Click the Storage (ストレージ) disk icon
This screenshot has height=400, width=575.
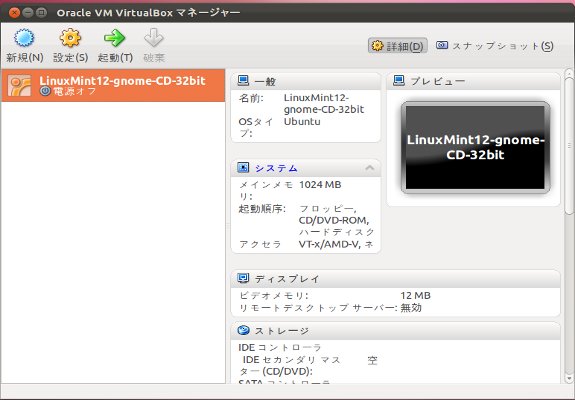tap(243, 330)
